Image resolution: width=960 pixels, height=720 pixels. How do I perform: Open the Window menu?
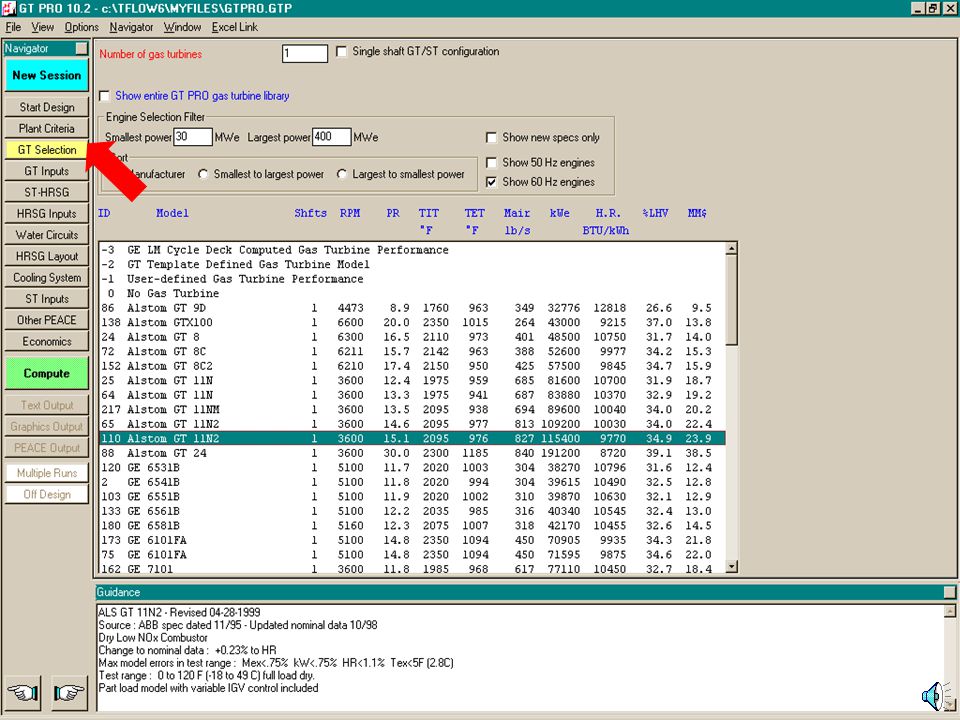182,27
